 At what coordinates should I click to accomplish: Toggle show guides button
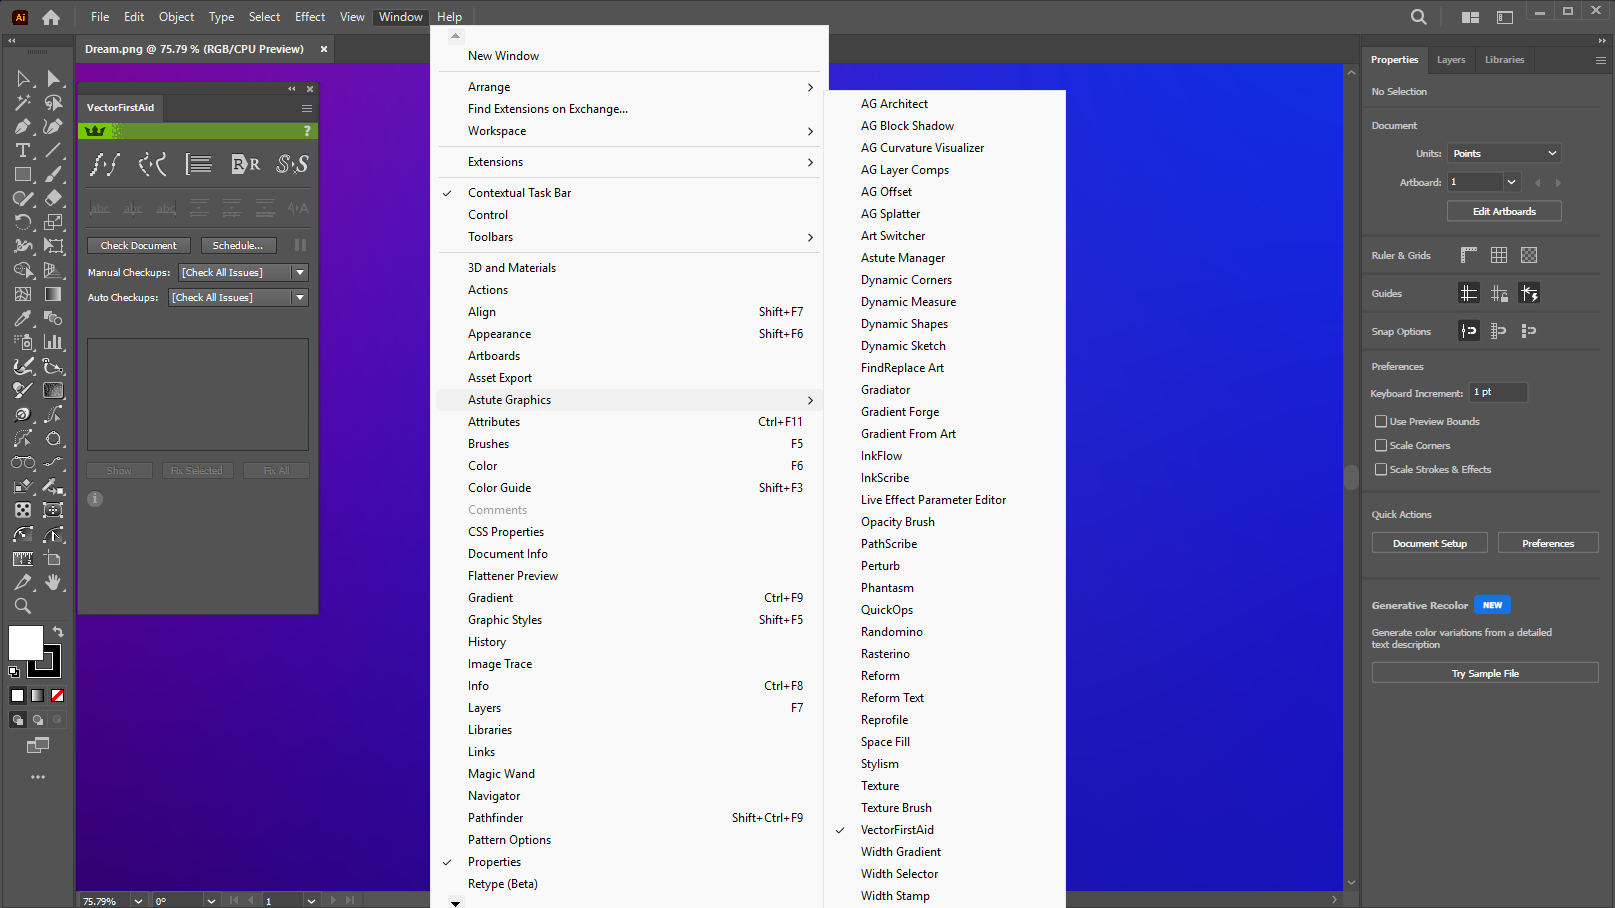[1469, 293]
